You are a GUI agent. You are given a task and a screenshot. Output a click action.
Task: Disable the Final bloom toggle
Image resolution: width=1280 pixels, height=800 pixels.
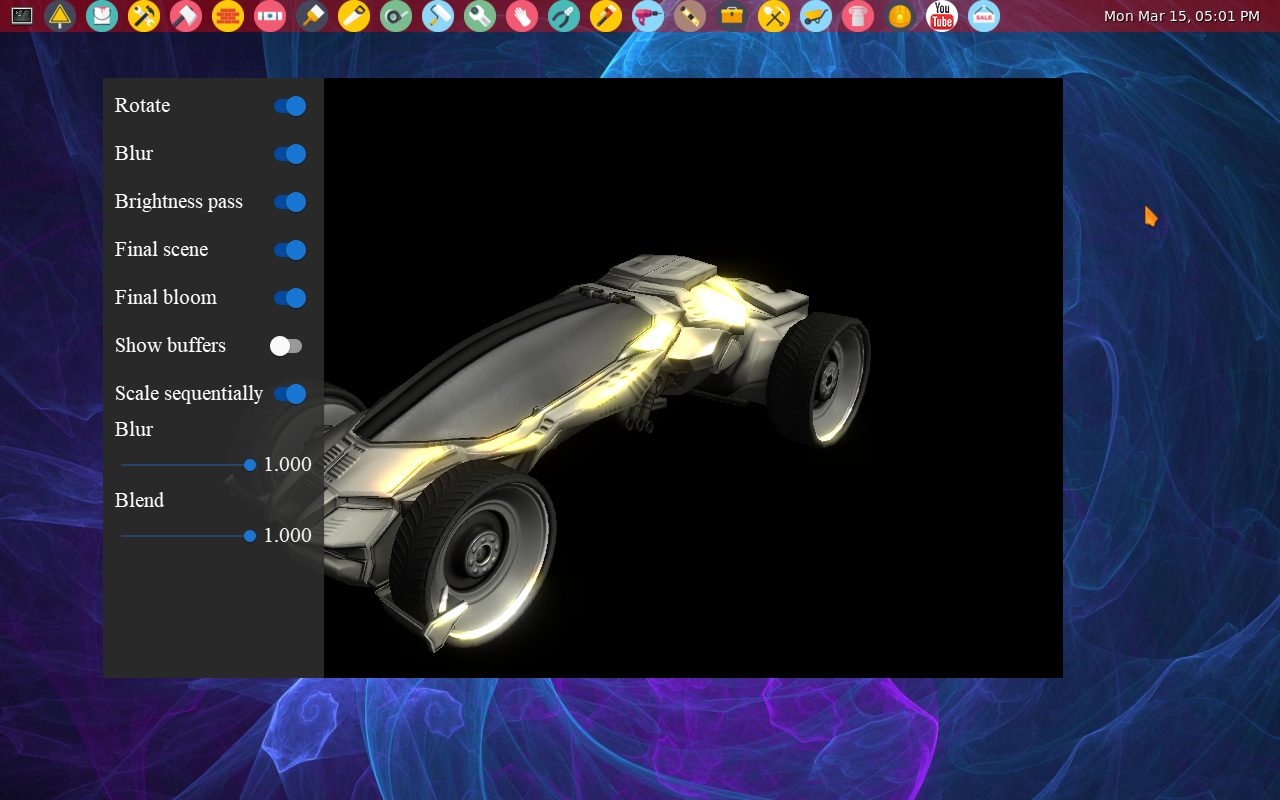point(290,298)
